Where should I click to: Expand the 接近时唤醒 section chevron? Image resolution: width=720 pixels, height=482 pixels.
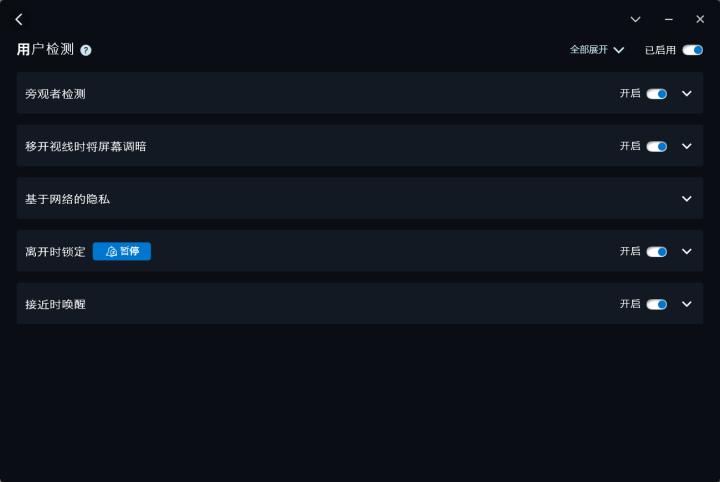tap(686, 304)
